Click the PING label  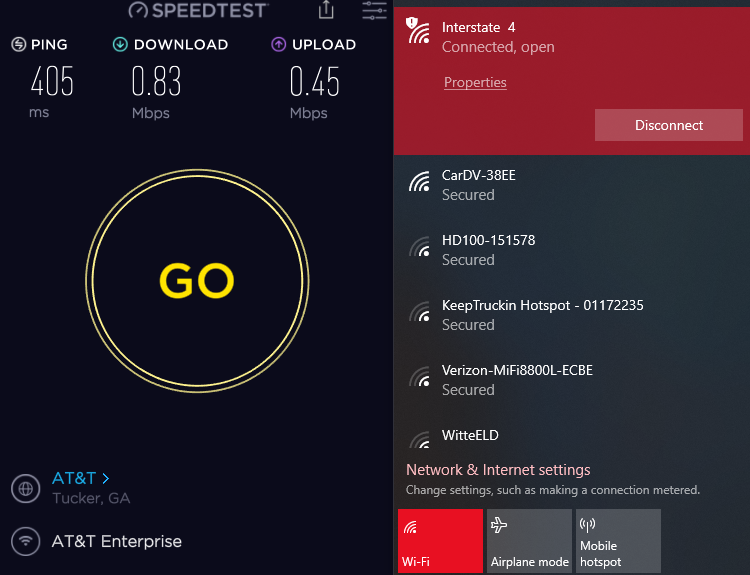tap(49, 44)
